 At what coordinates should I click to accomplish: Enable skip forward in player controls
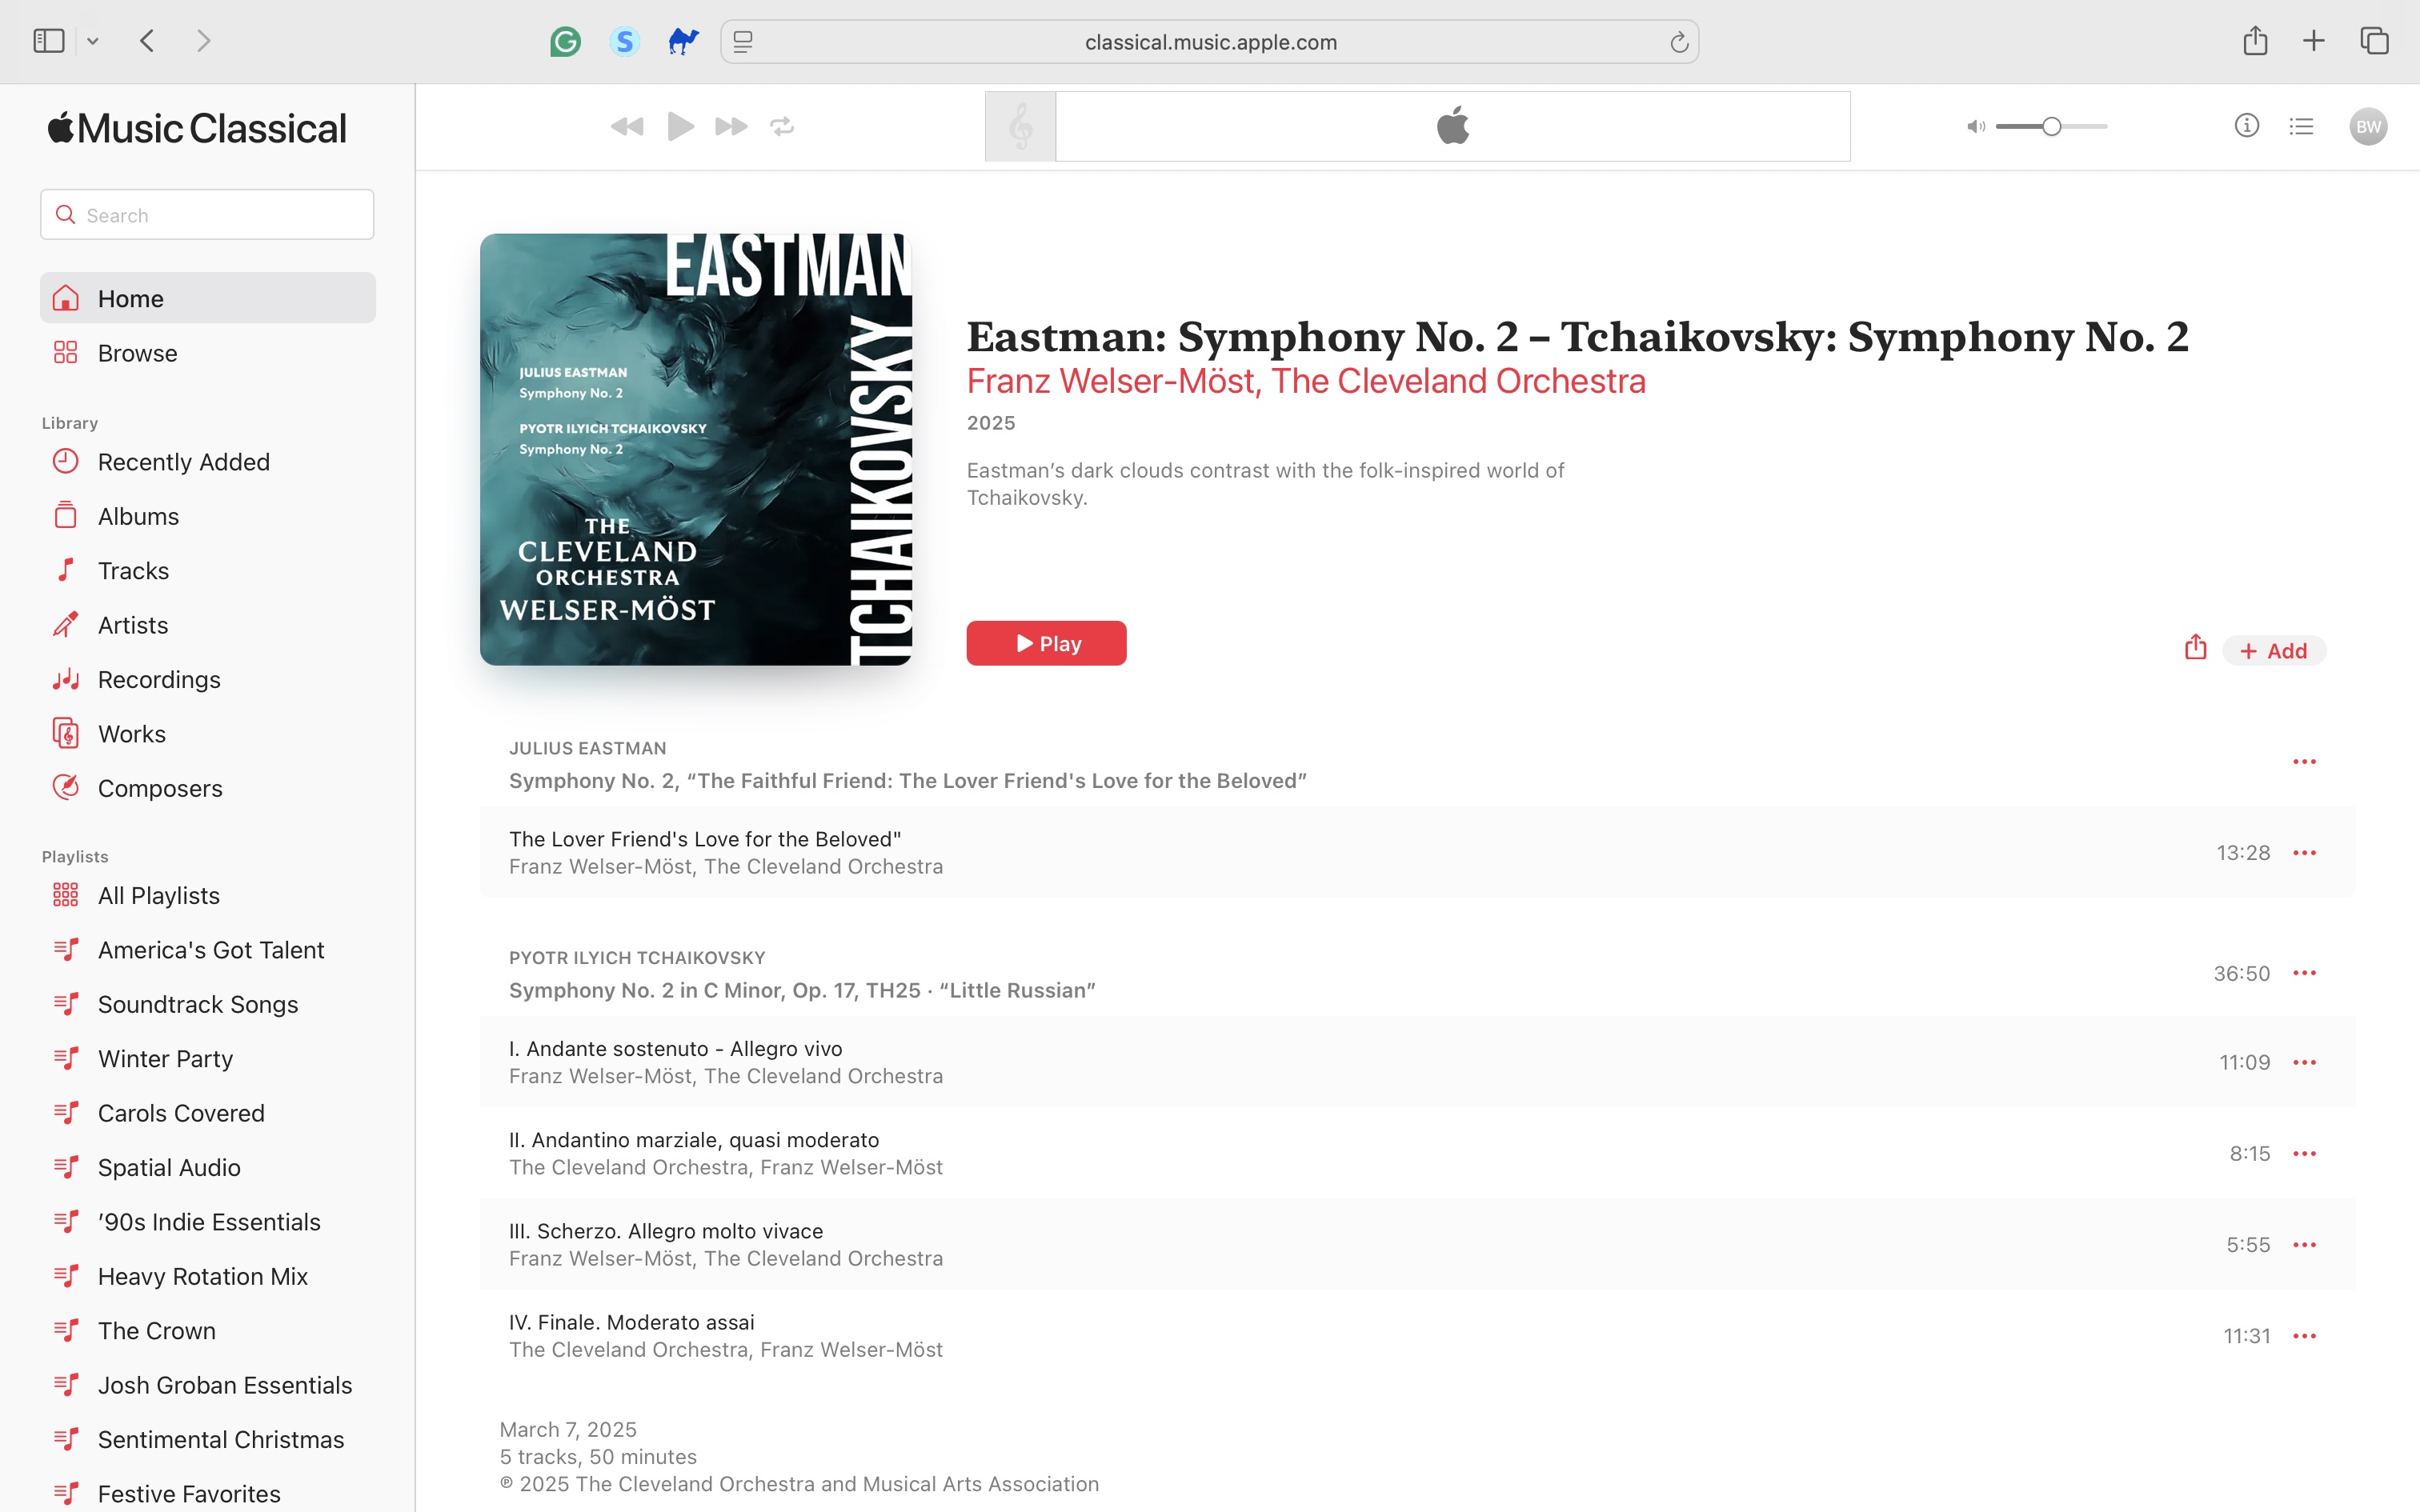[x=731, y=126]
